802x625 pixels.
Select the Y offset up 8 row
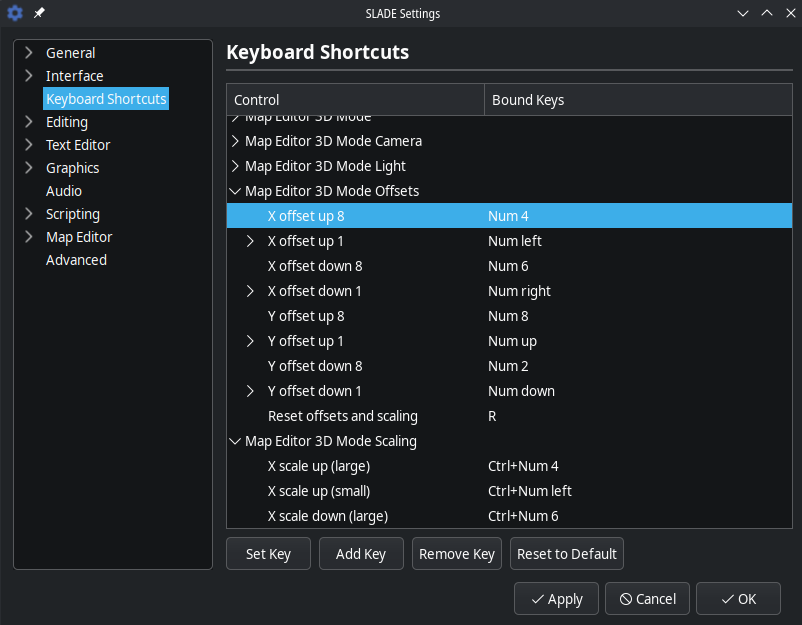point(509,316)
